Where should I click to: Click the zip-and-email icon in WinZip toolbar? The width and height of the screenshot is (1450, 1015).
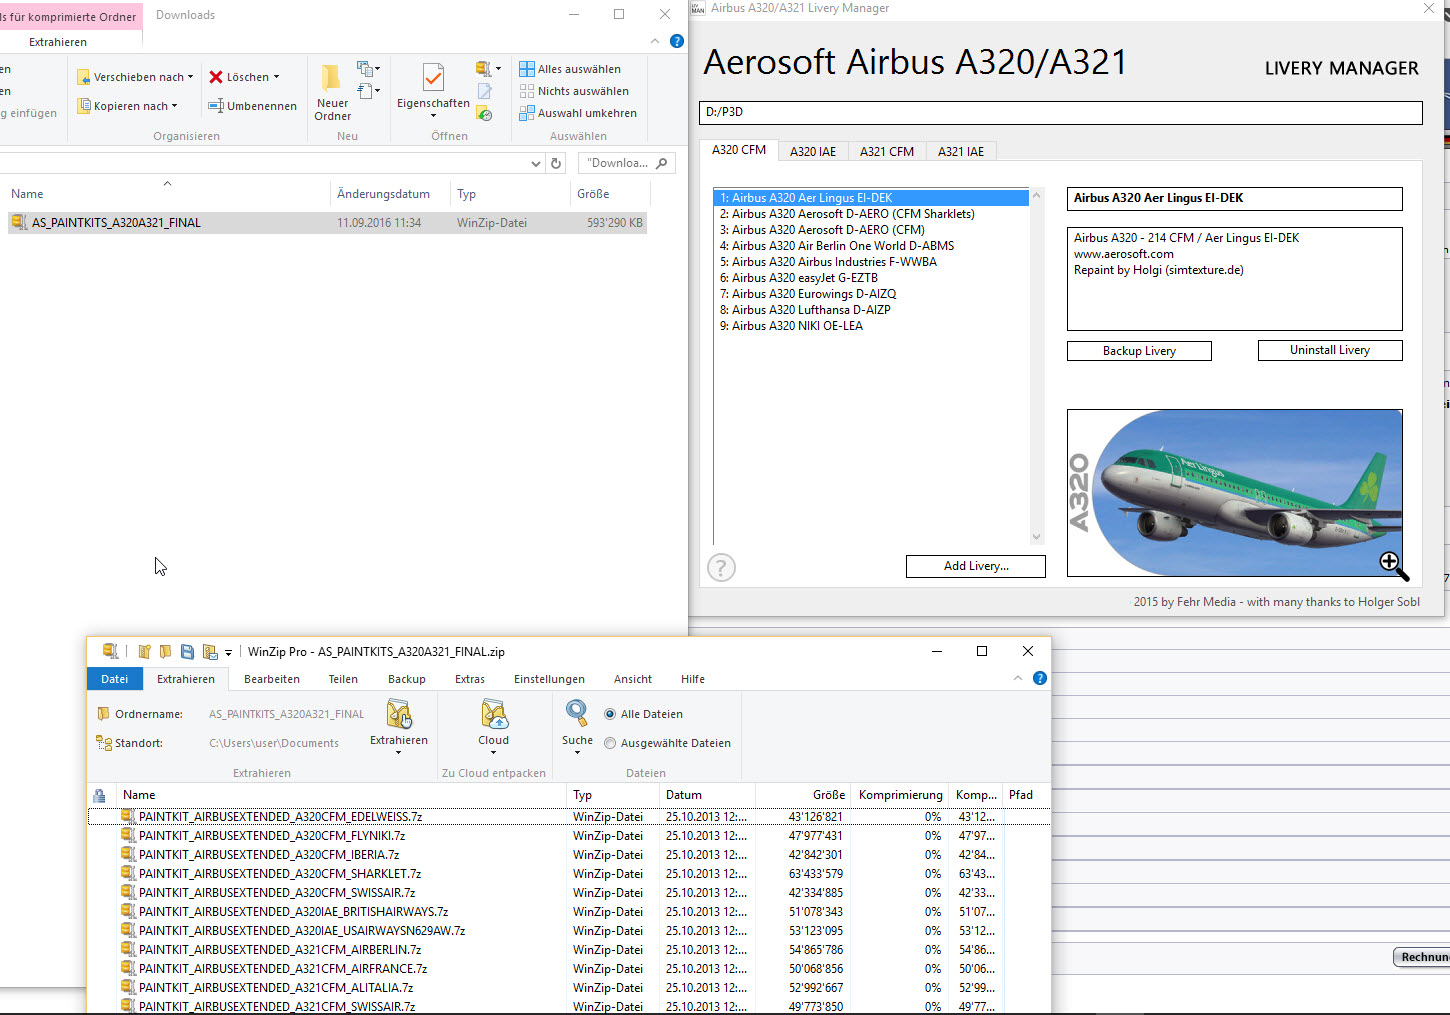pyautogui.click(x=209, y=652)
